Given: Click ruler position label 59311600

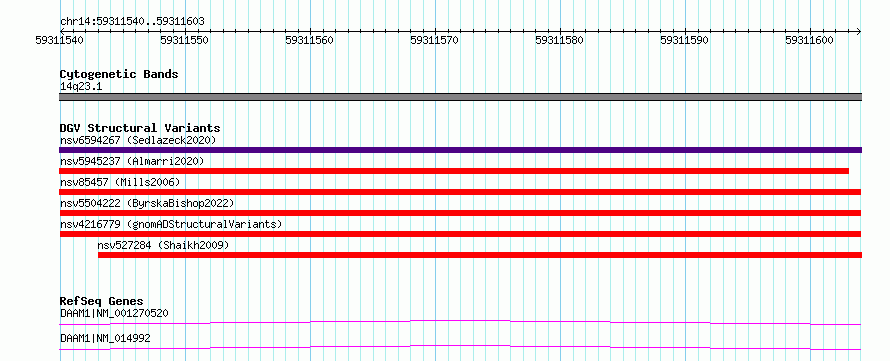Looking at the screenshot, I should click(x=809, y=40).
